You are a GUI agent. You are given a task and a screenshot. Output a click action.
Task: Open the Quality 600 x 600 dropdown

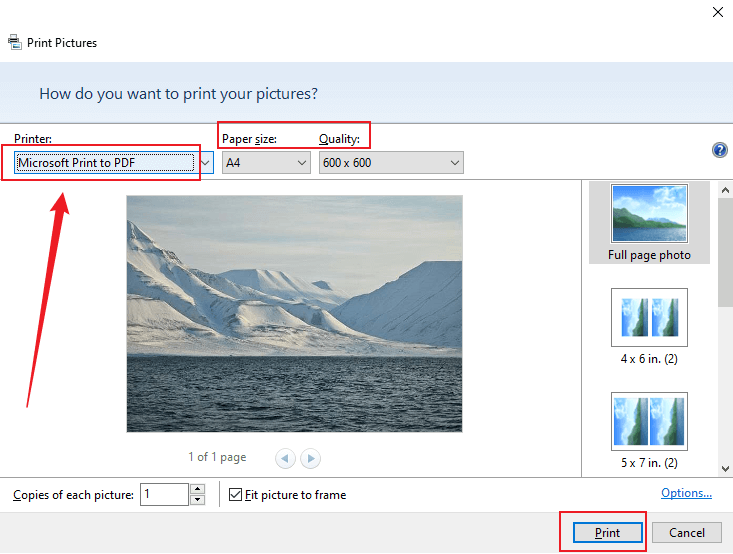click(x=391, y=163)
